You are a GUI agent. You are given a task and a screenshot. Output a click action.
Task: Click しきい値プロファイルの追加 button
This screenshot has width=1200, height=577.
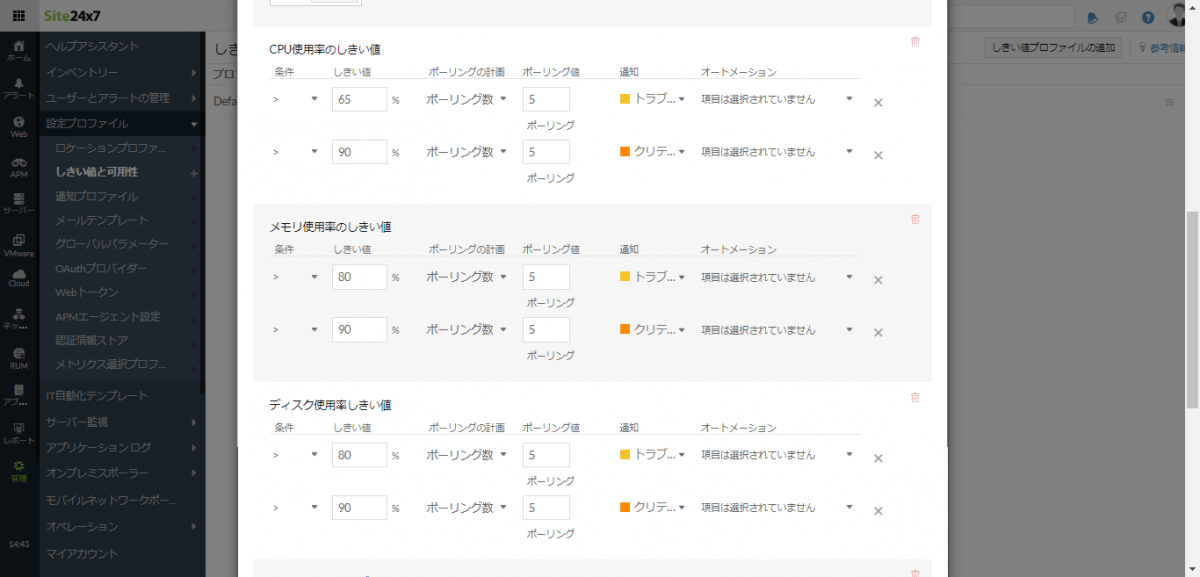pos(1053,47)
